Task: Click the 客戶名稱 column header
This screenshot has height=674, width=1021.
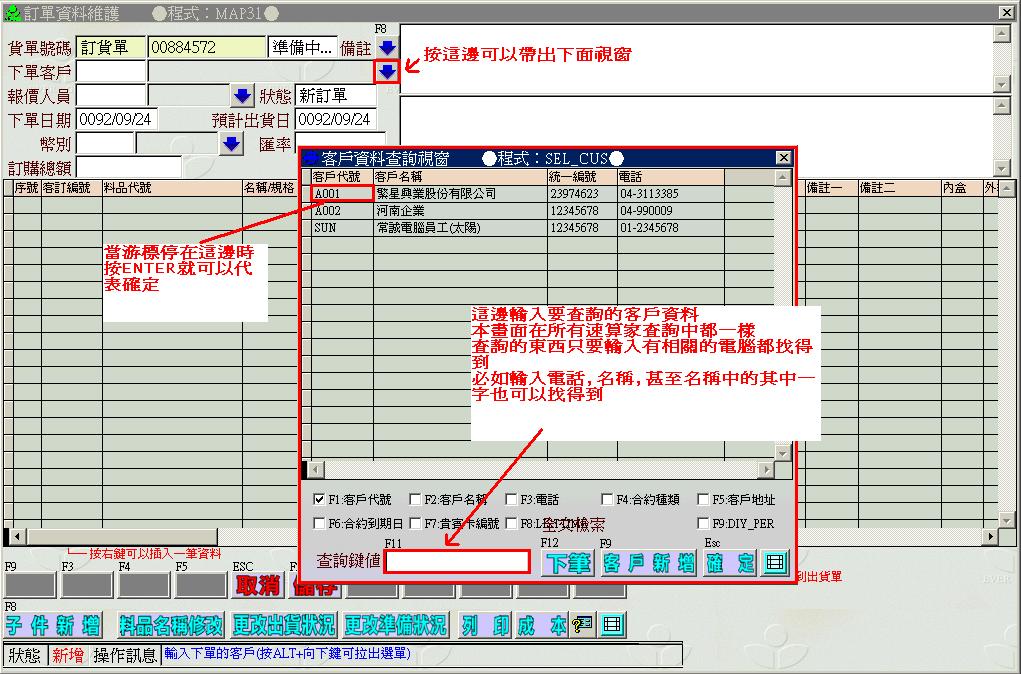Action: click(460, 176)
